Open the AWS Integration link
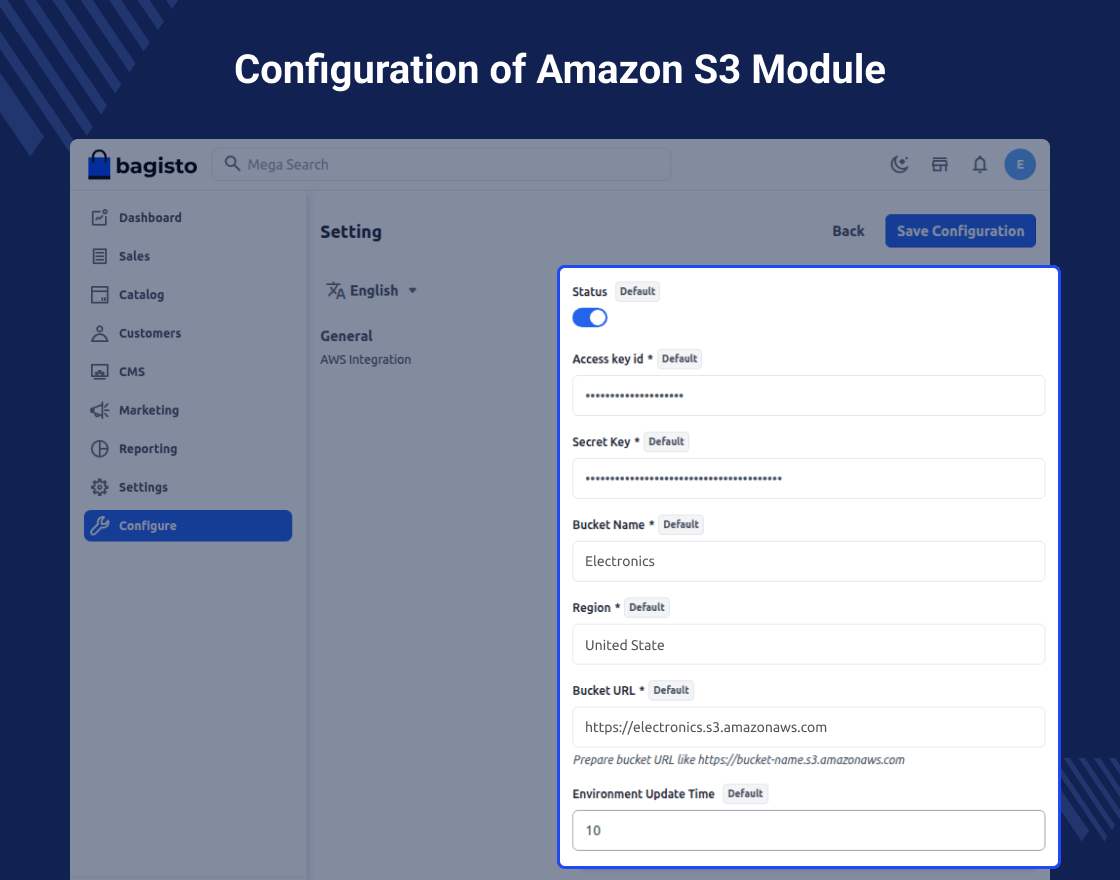This screenshot has width=1120, height=880. (365, 360)
